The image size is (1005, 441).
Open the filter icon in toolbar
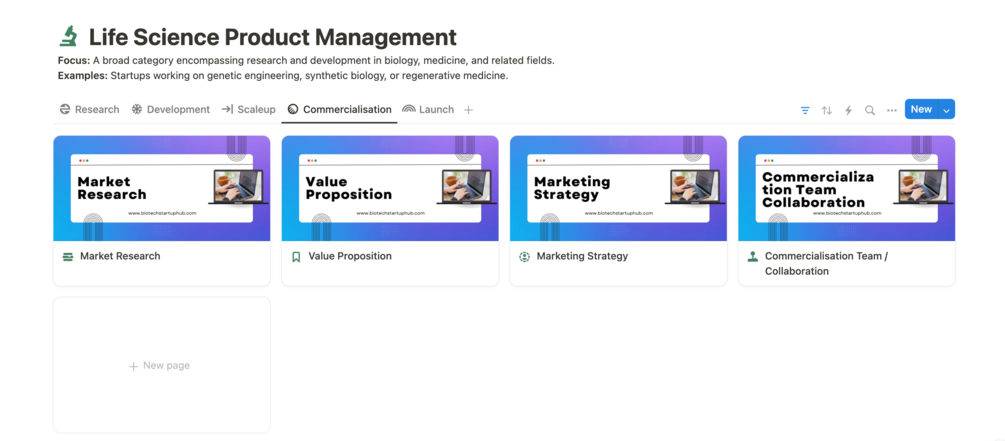click(805, 110)
